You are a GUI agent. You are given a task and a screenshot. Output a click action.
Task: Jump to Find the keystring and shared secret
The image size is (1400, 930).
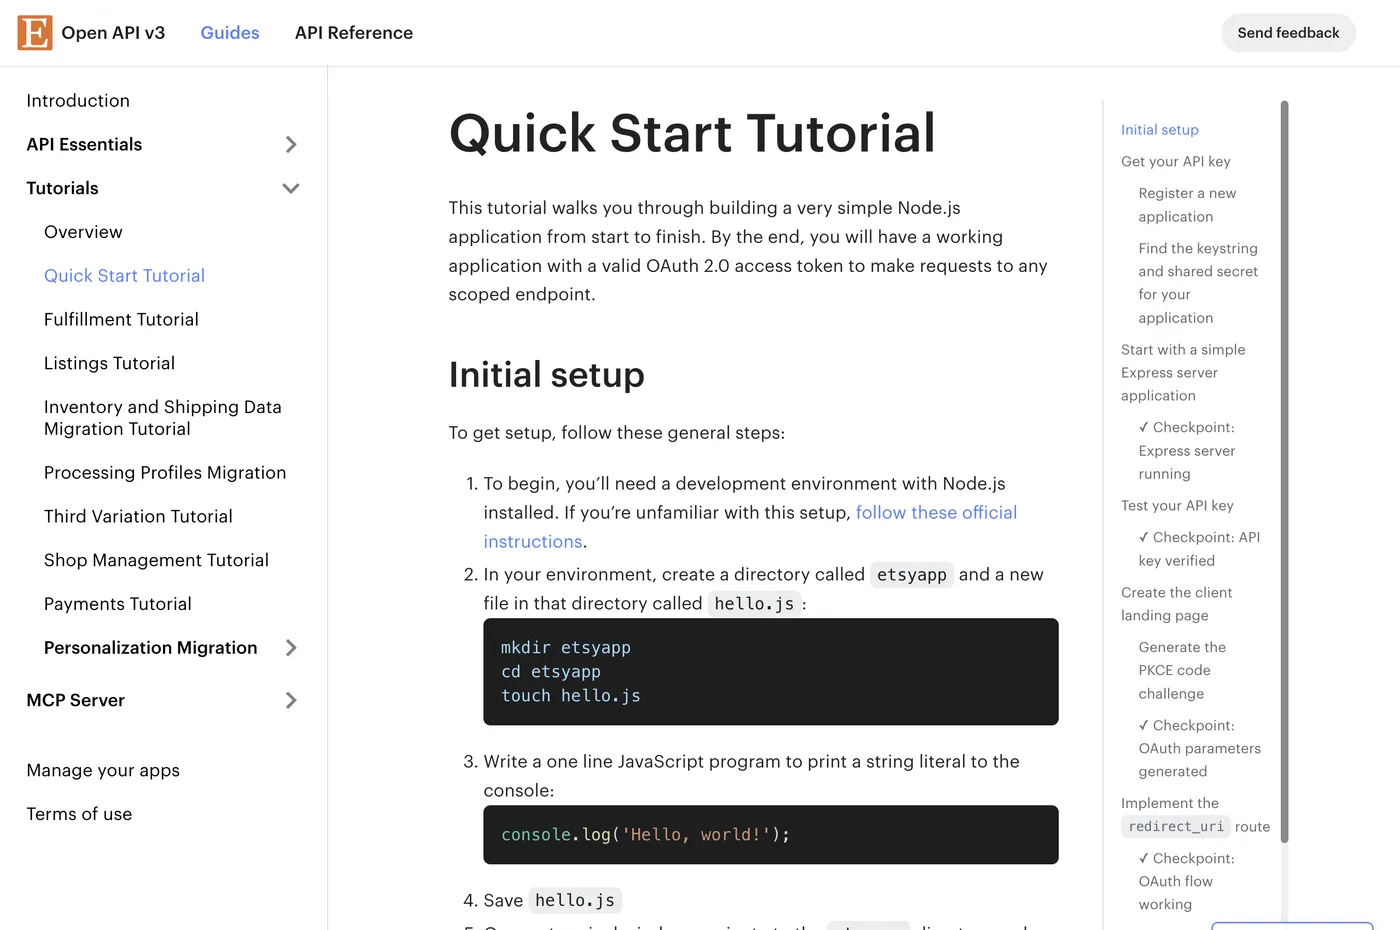[1198, 283]
